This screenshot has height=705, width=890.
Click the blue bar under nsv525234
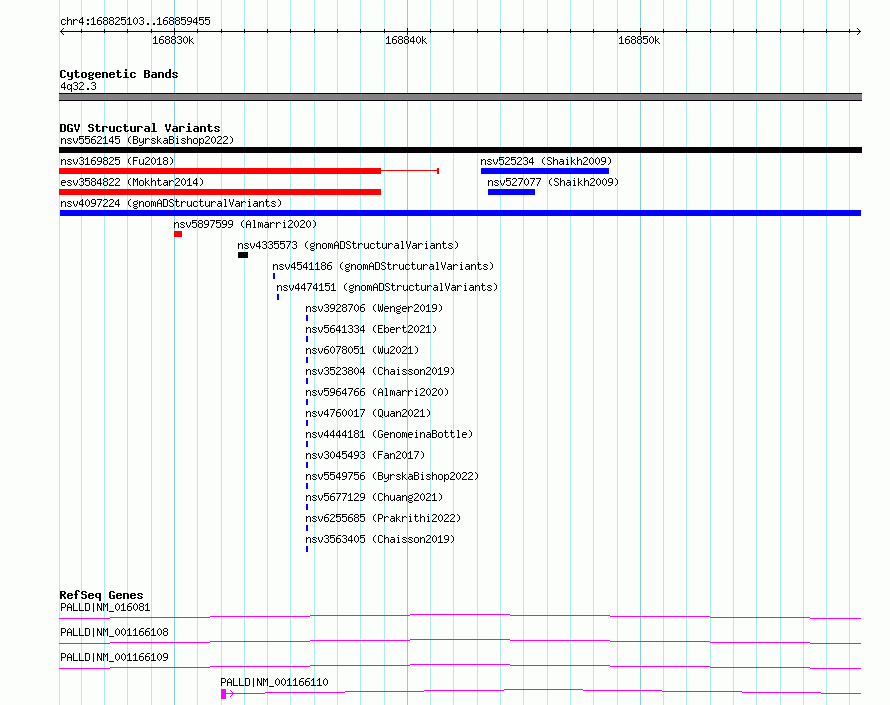coord(545,171)
